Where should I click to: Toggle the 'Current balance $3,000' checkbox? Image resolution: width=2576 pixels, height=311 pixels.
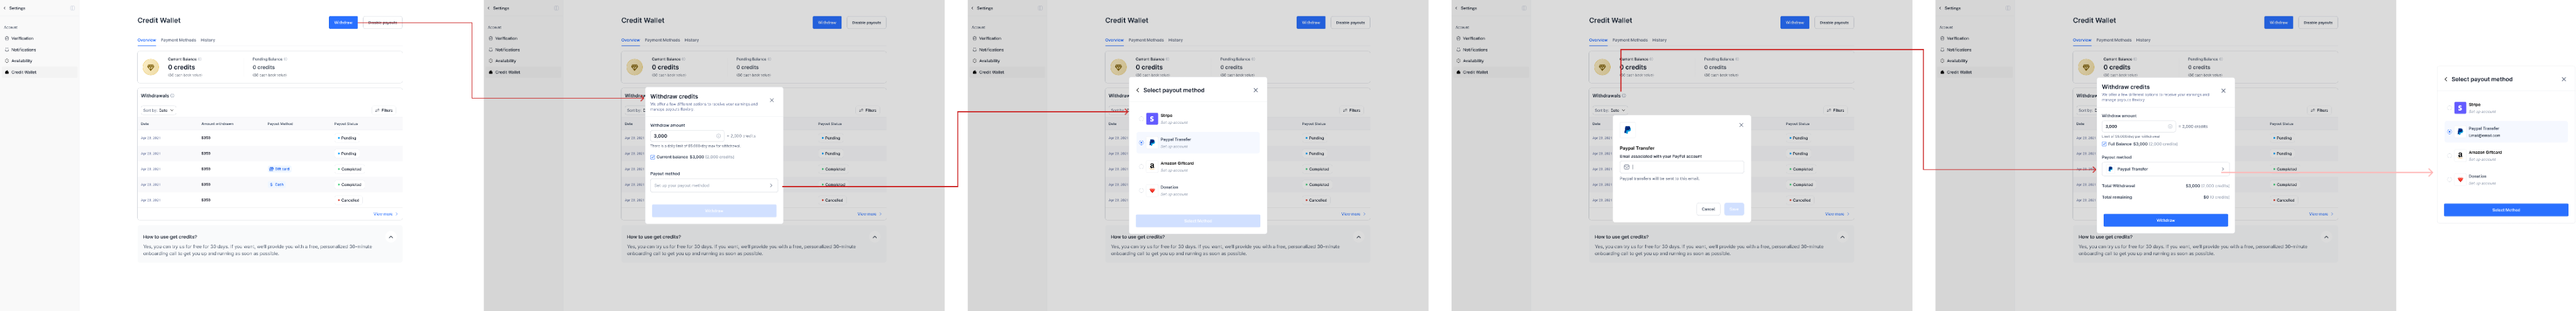[653, 157]
